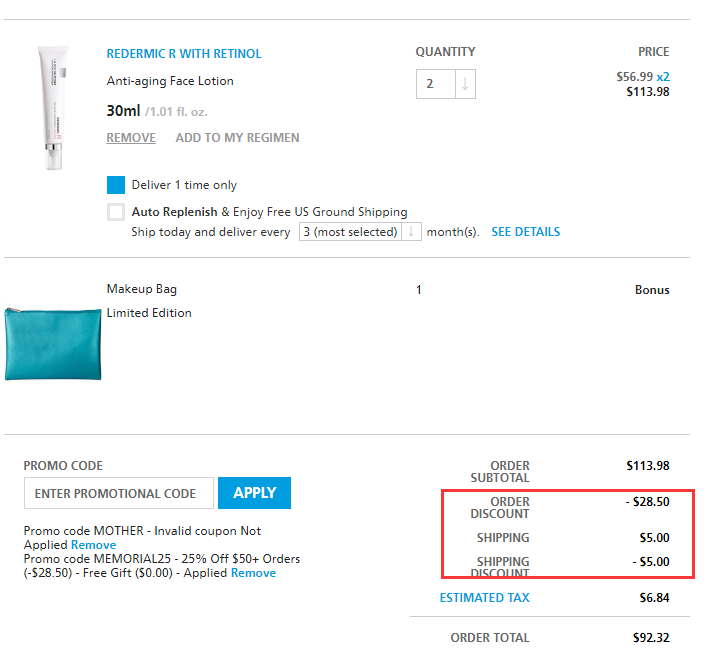Viewport: 705px width, 670px height.
Task: Enable the Auto Replenish checkbox
Action: [116, 212]
